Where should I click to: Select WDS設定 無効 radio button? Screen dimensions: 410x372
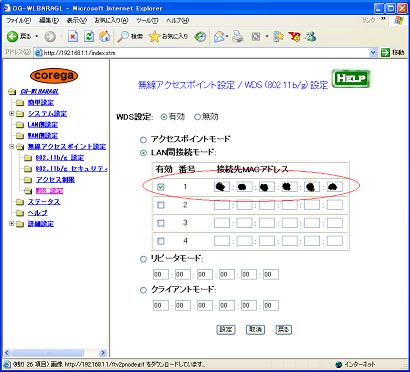(x=197, y=117)
